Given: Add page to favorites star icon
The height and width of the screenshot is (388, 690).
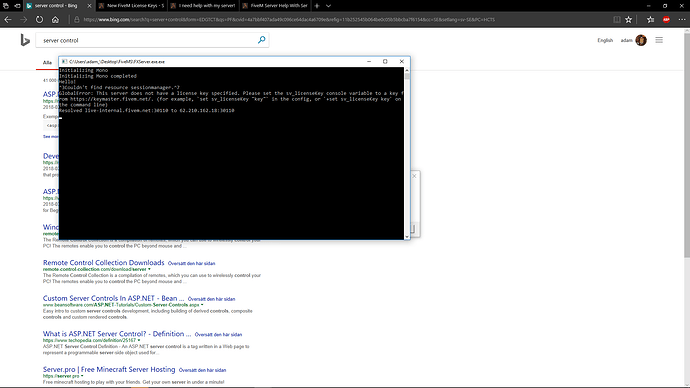Looking at the screenshot, I should (x=628, y=19).
